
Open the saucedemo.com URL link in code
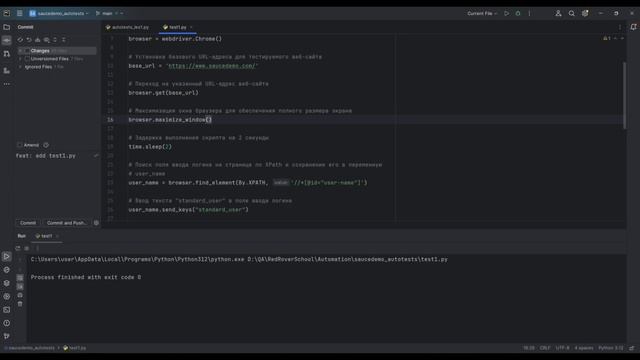click(211, 66)
